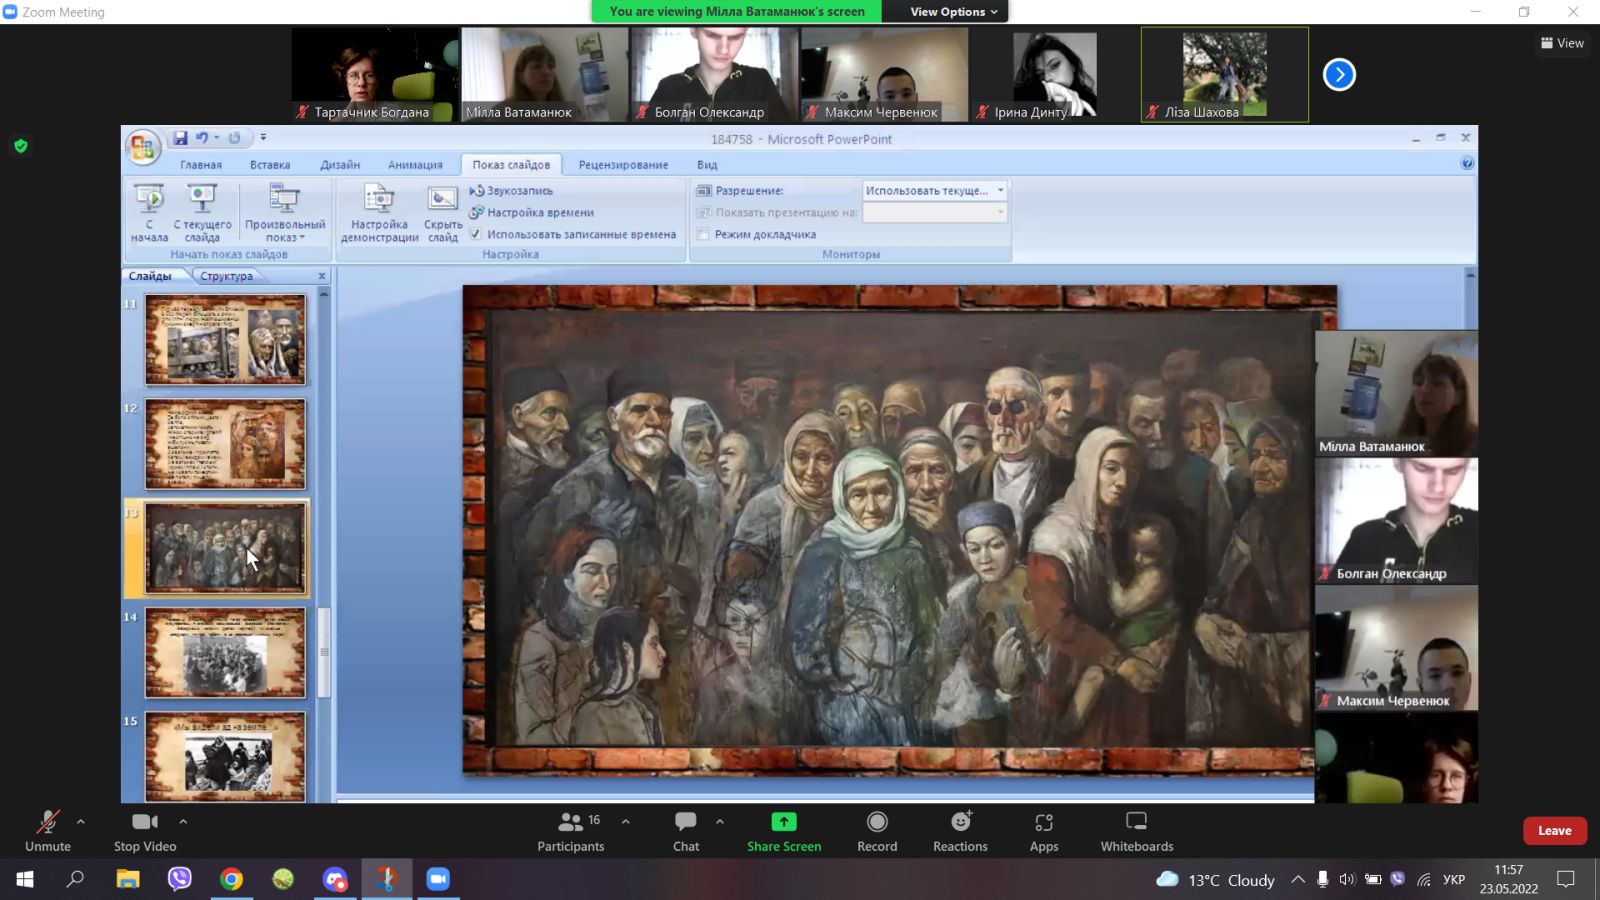Click the red Leave button
Screen dimensions: 1600x900
point(1555,831)
